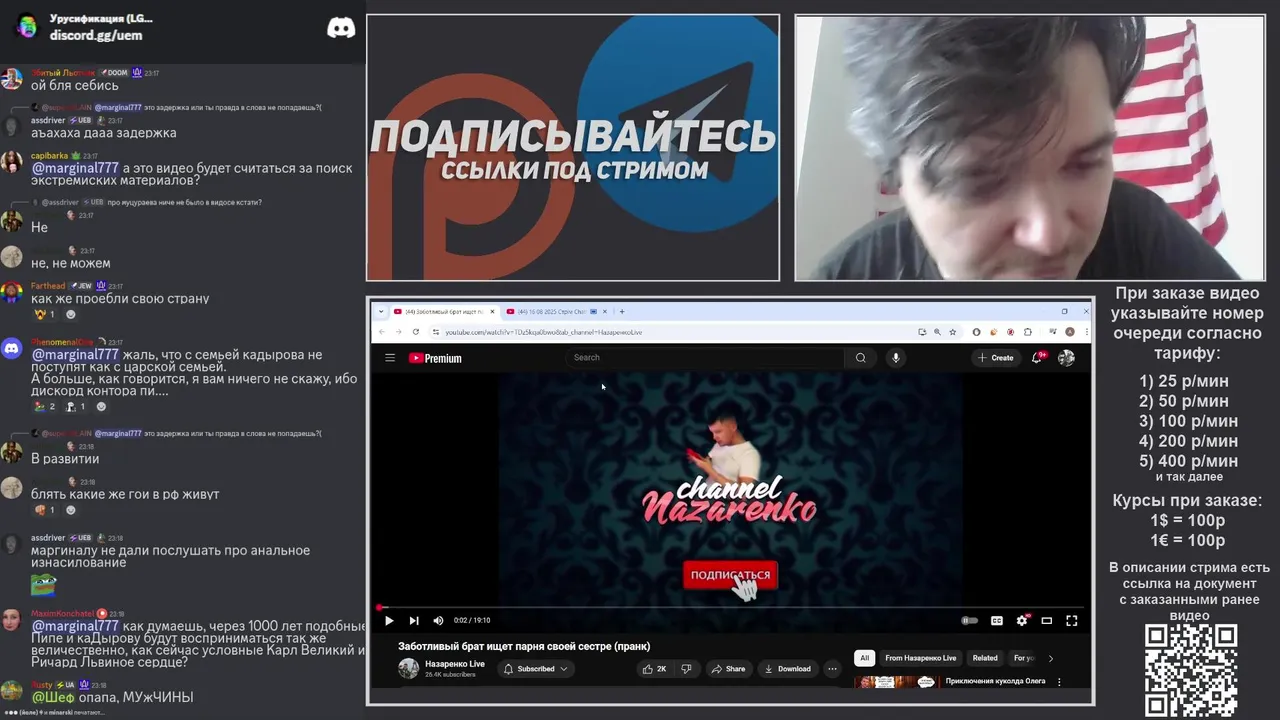
Task: Bookmark this page with the star
Action: click(x=952, y=332)
